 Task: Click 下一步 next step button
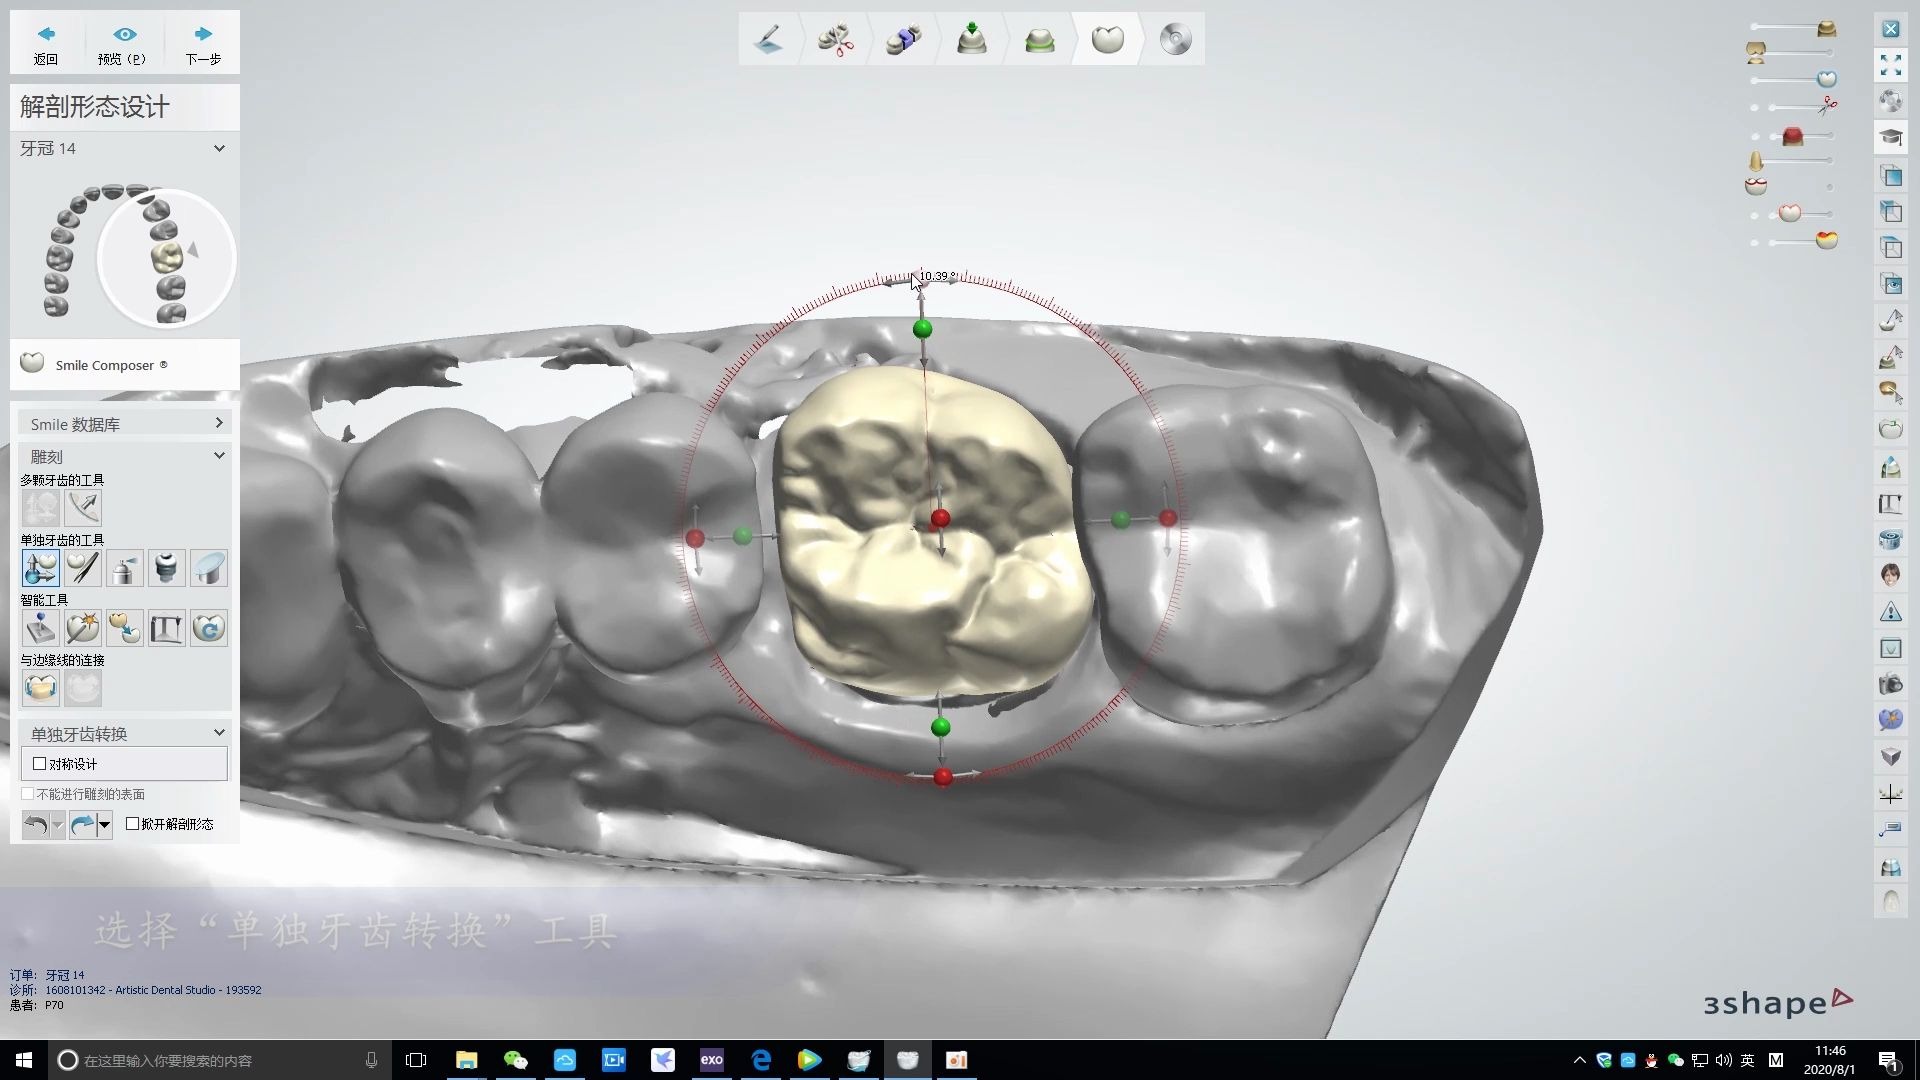coord(203,43)
